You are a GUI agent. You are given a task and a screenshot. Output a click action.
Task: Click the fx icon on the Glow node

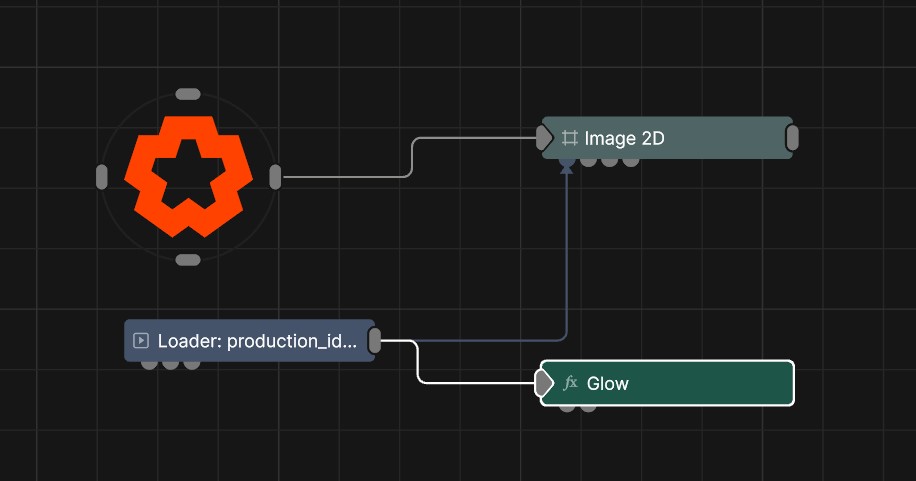[x=571, y=383]
